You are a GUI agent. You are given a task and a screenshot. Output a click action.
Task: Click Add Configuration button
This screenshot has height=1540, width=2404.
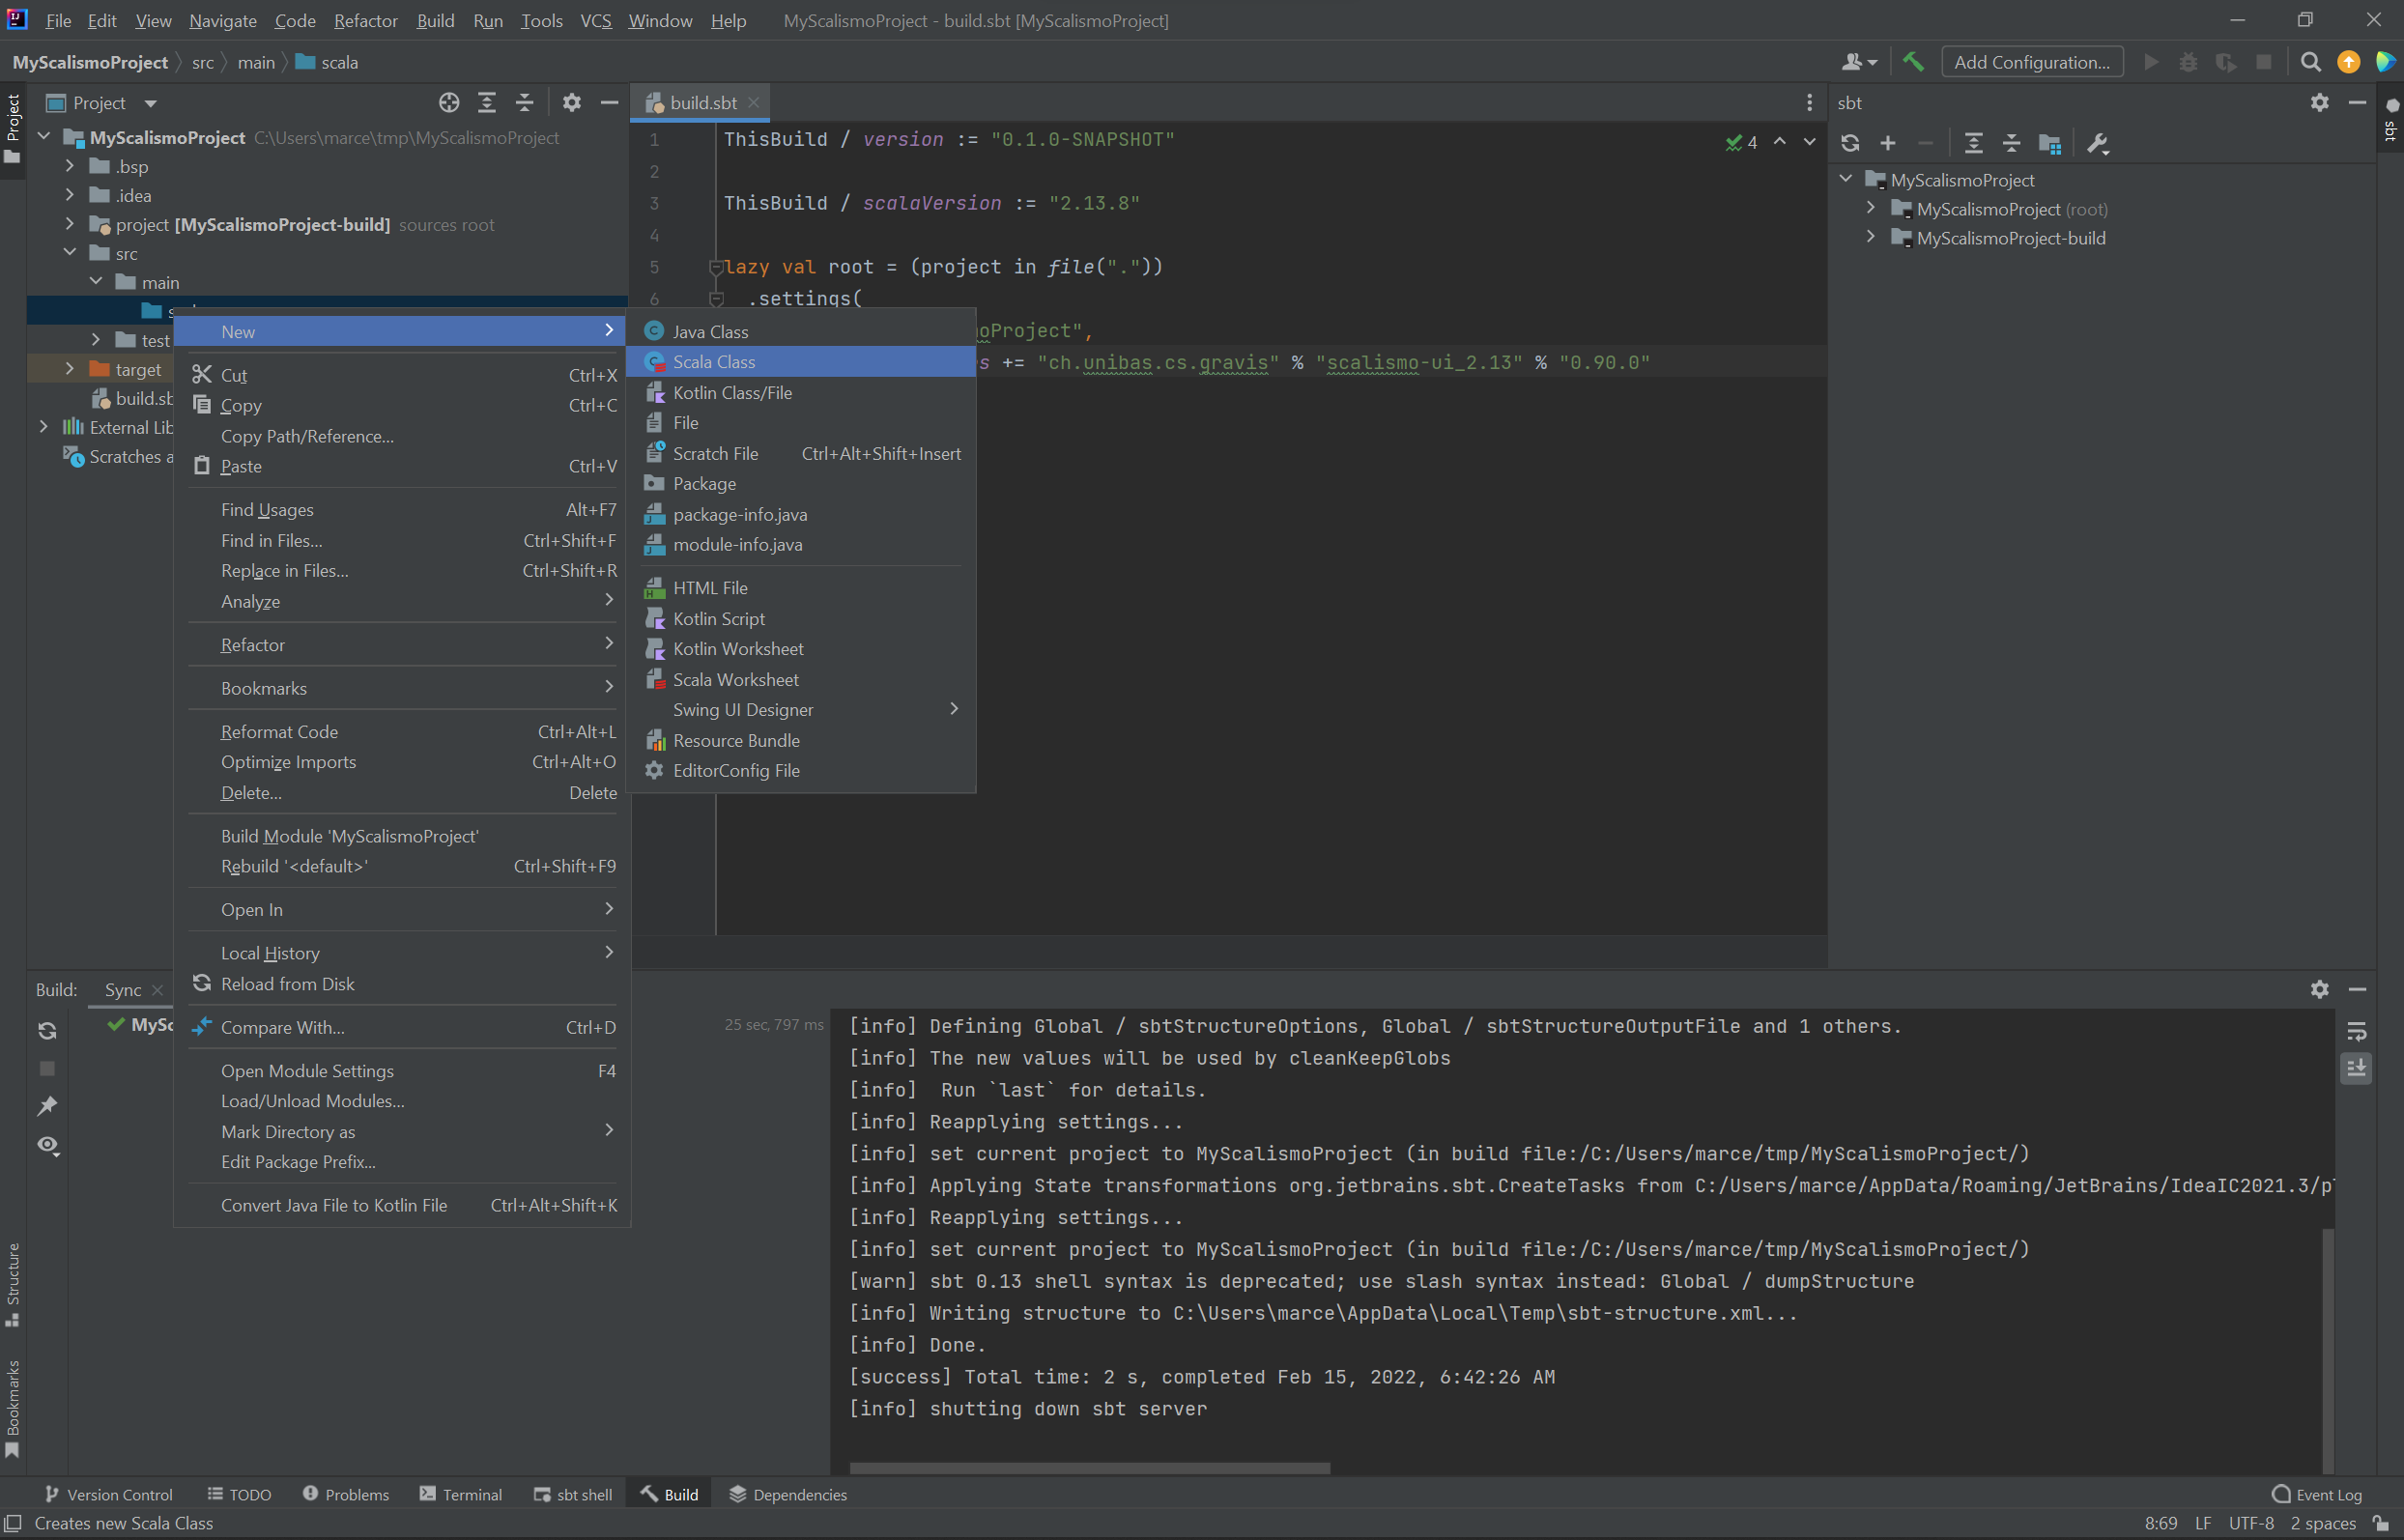pos(2032,62)
